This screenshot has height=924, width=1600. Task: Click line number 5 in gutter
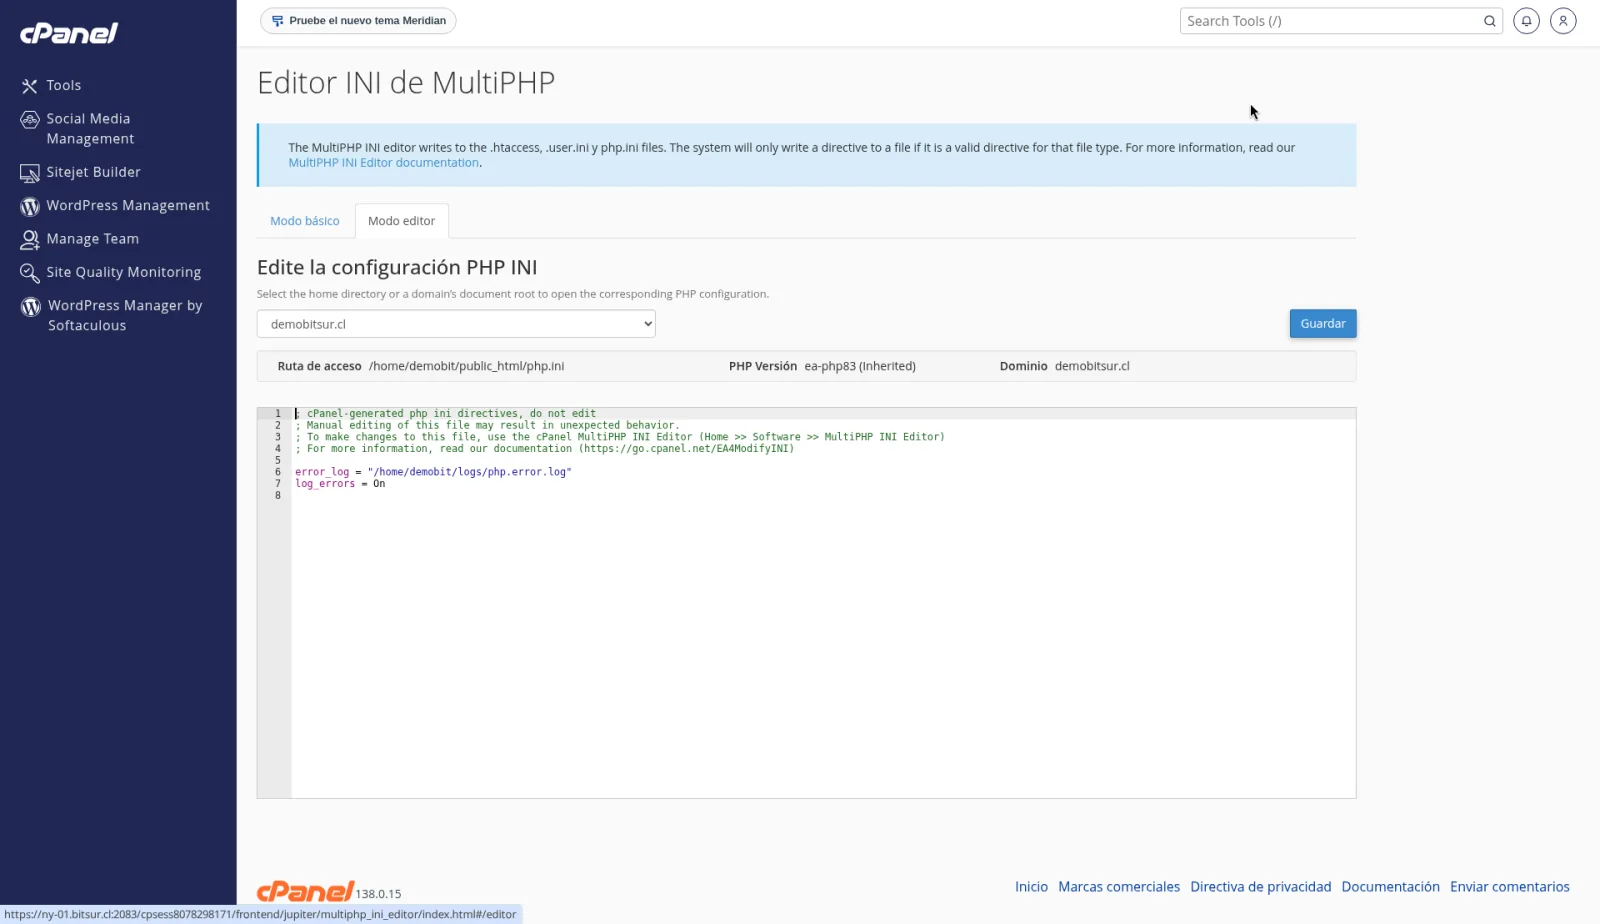click(278, 461)
